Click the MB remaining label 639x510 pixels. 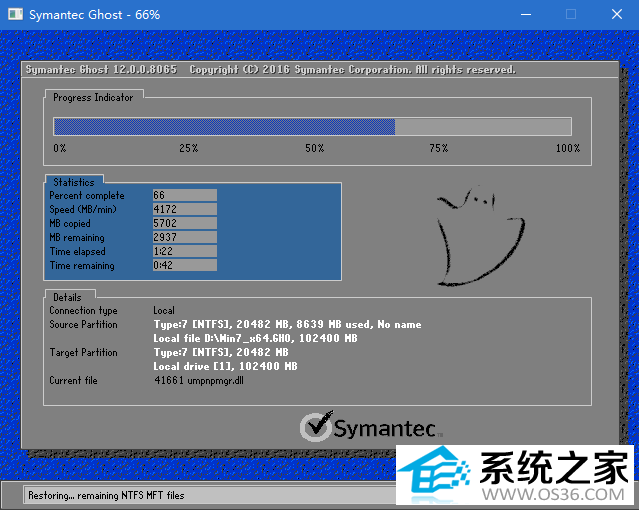(77, 238)
